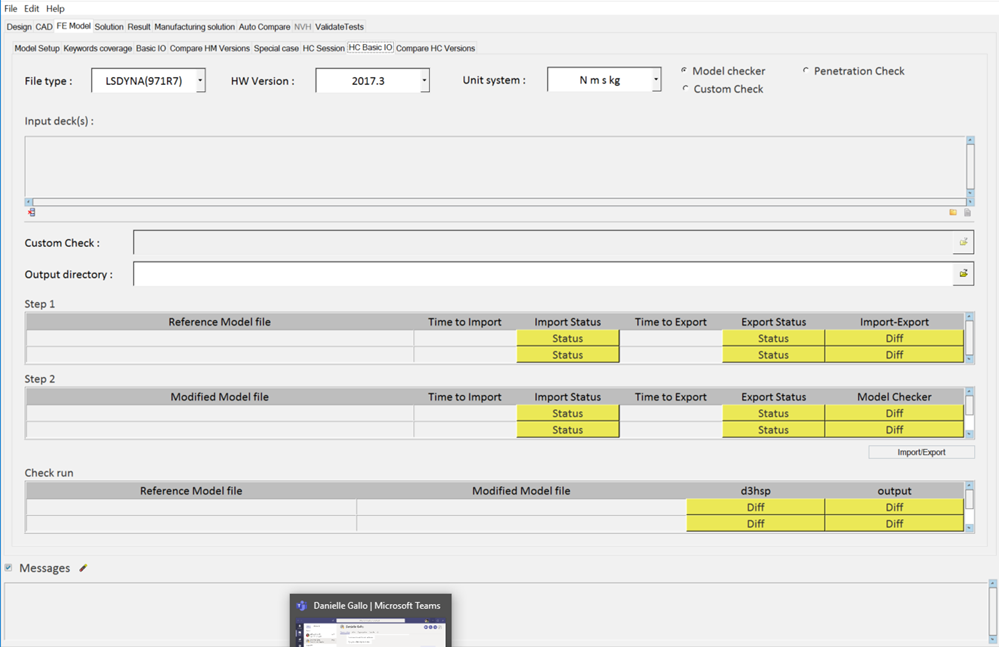Click the red remove-deck icon below input list
The height and width of the screenshot is (647, 1000).
point(32,212)
